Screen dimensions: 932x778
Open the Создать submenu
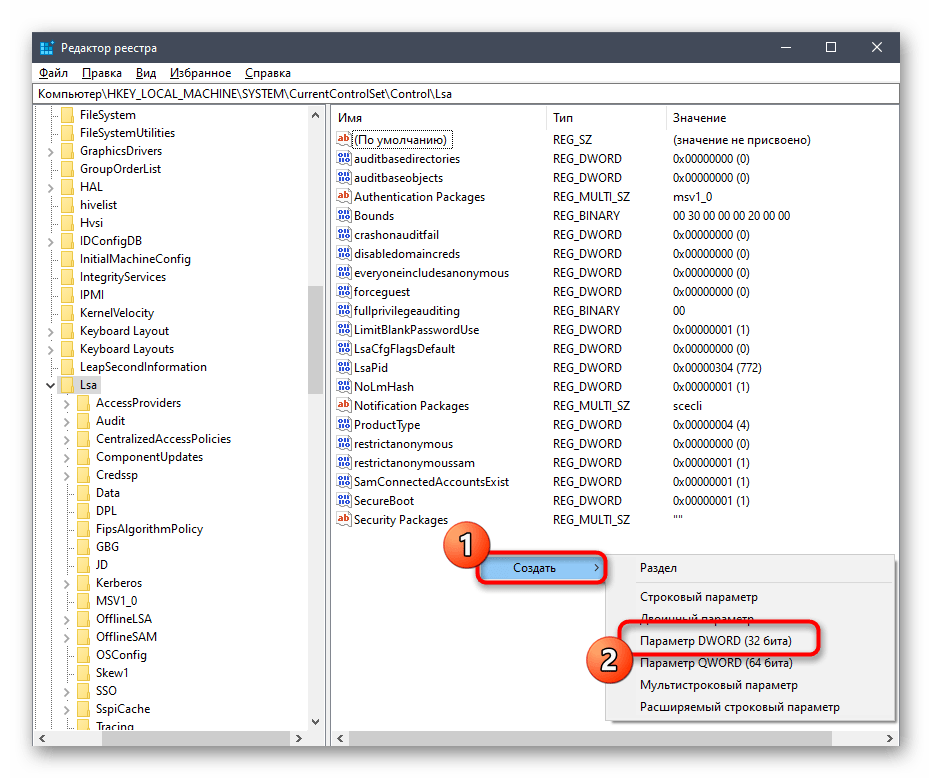click(x=541, y=568)
